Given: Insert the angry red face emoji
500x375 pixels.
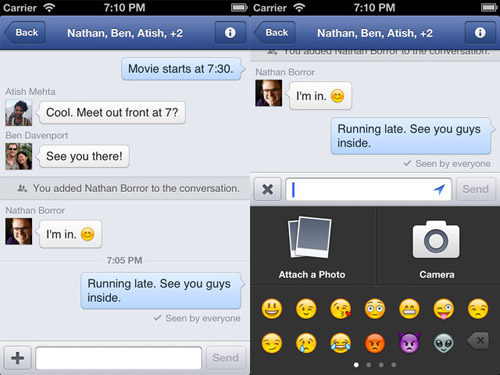Looking at the screenshot, I should pyautogui.click(x=375, y=343).
